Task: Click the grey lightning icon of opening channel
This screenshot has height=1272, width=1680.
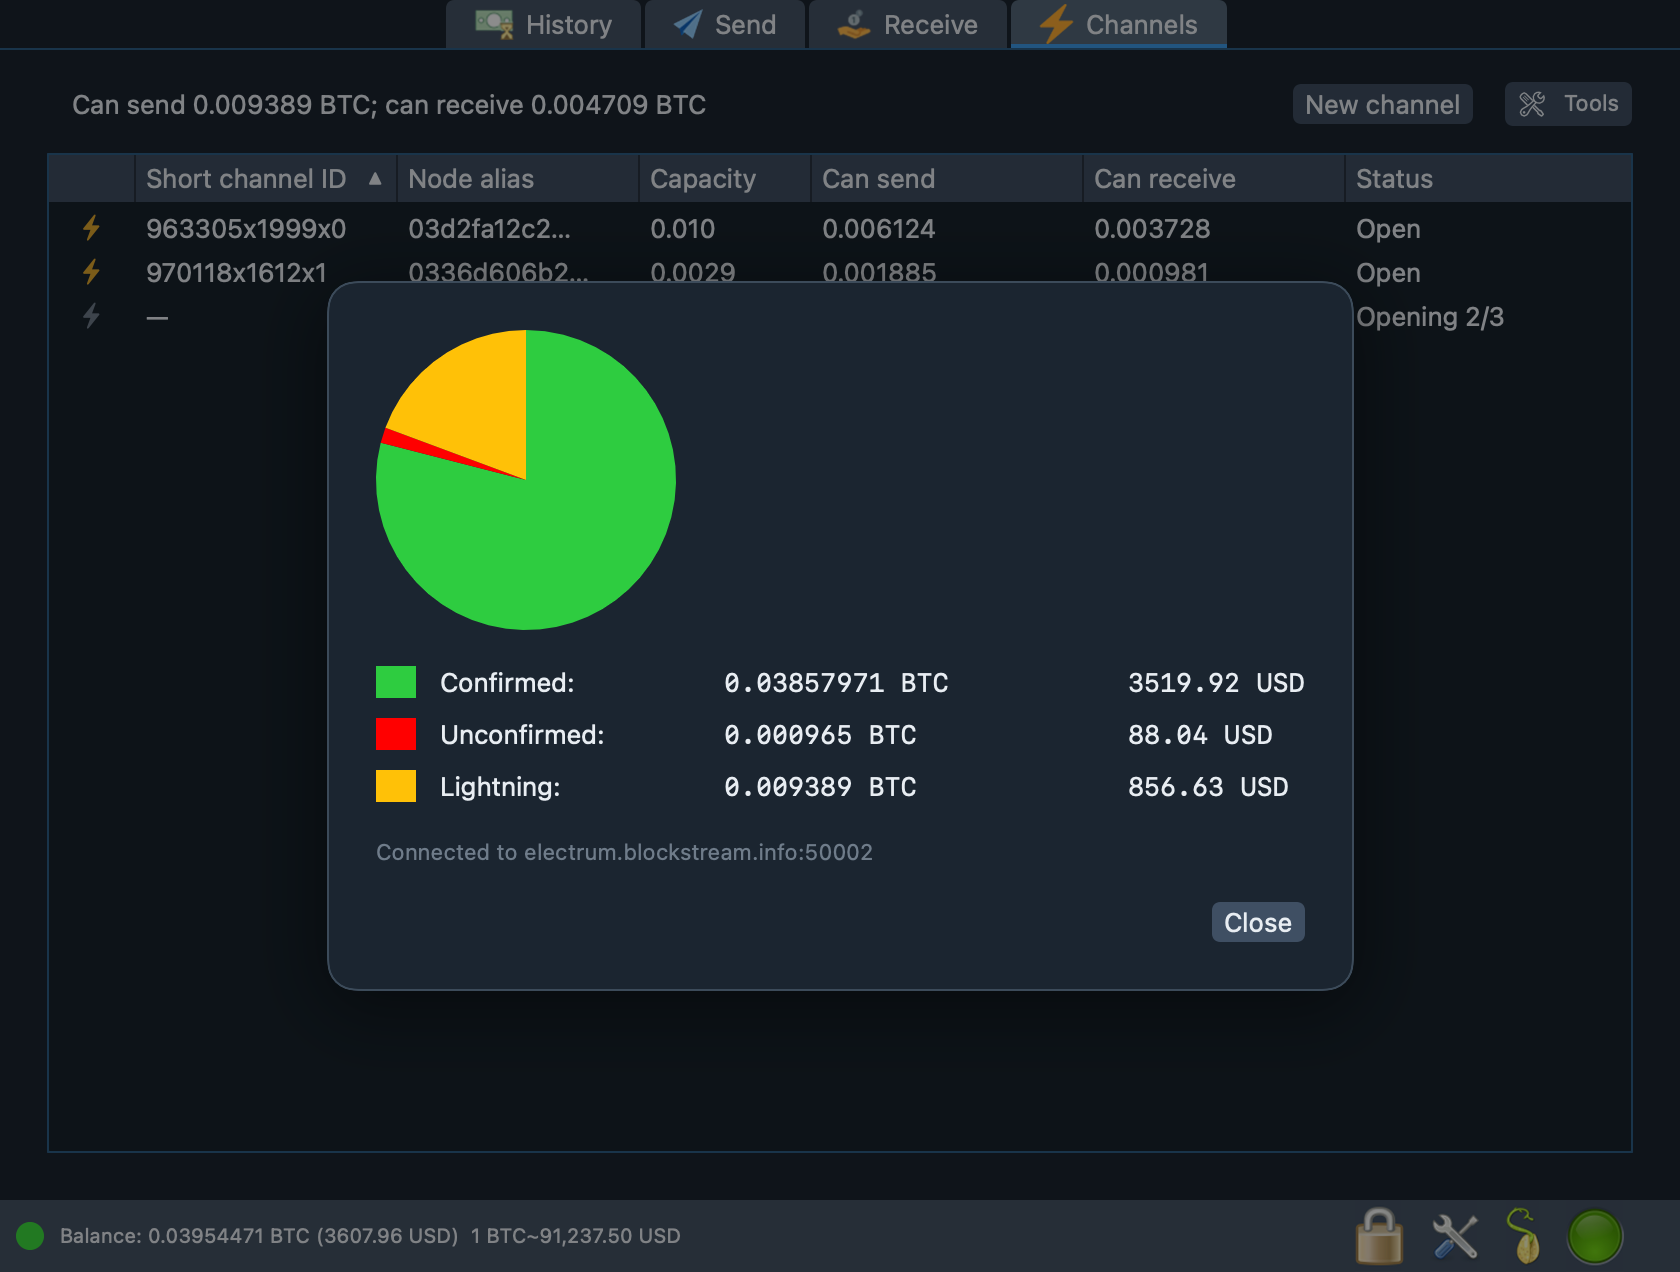Action: tap(91, 316)
